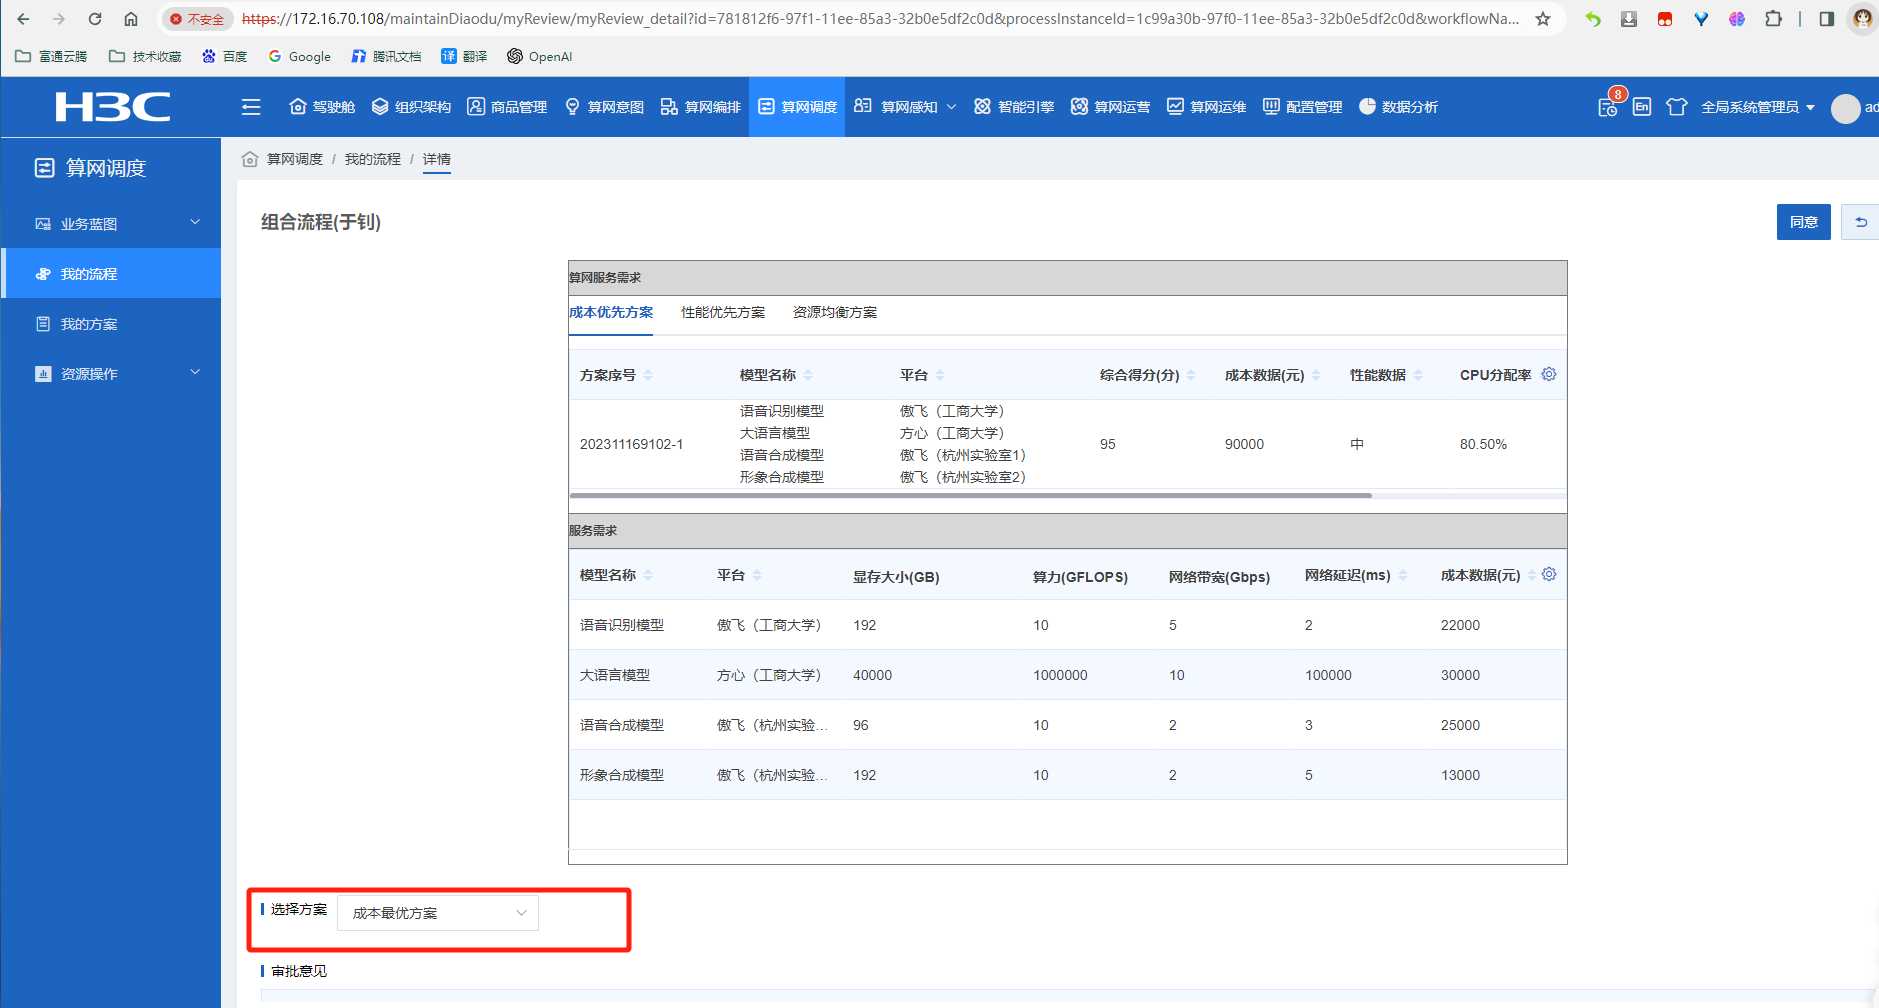Switch to 资源均衡方案 tab
Screen dimensions: 1879x1008
[x=835, y=312]
